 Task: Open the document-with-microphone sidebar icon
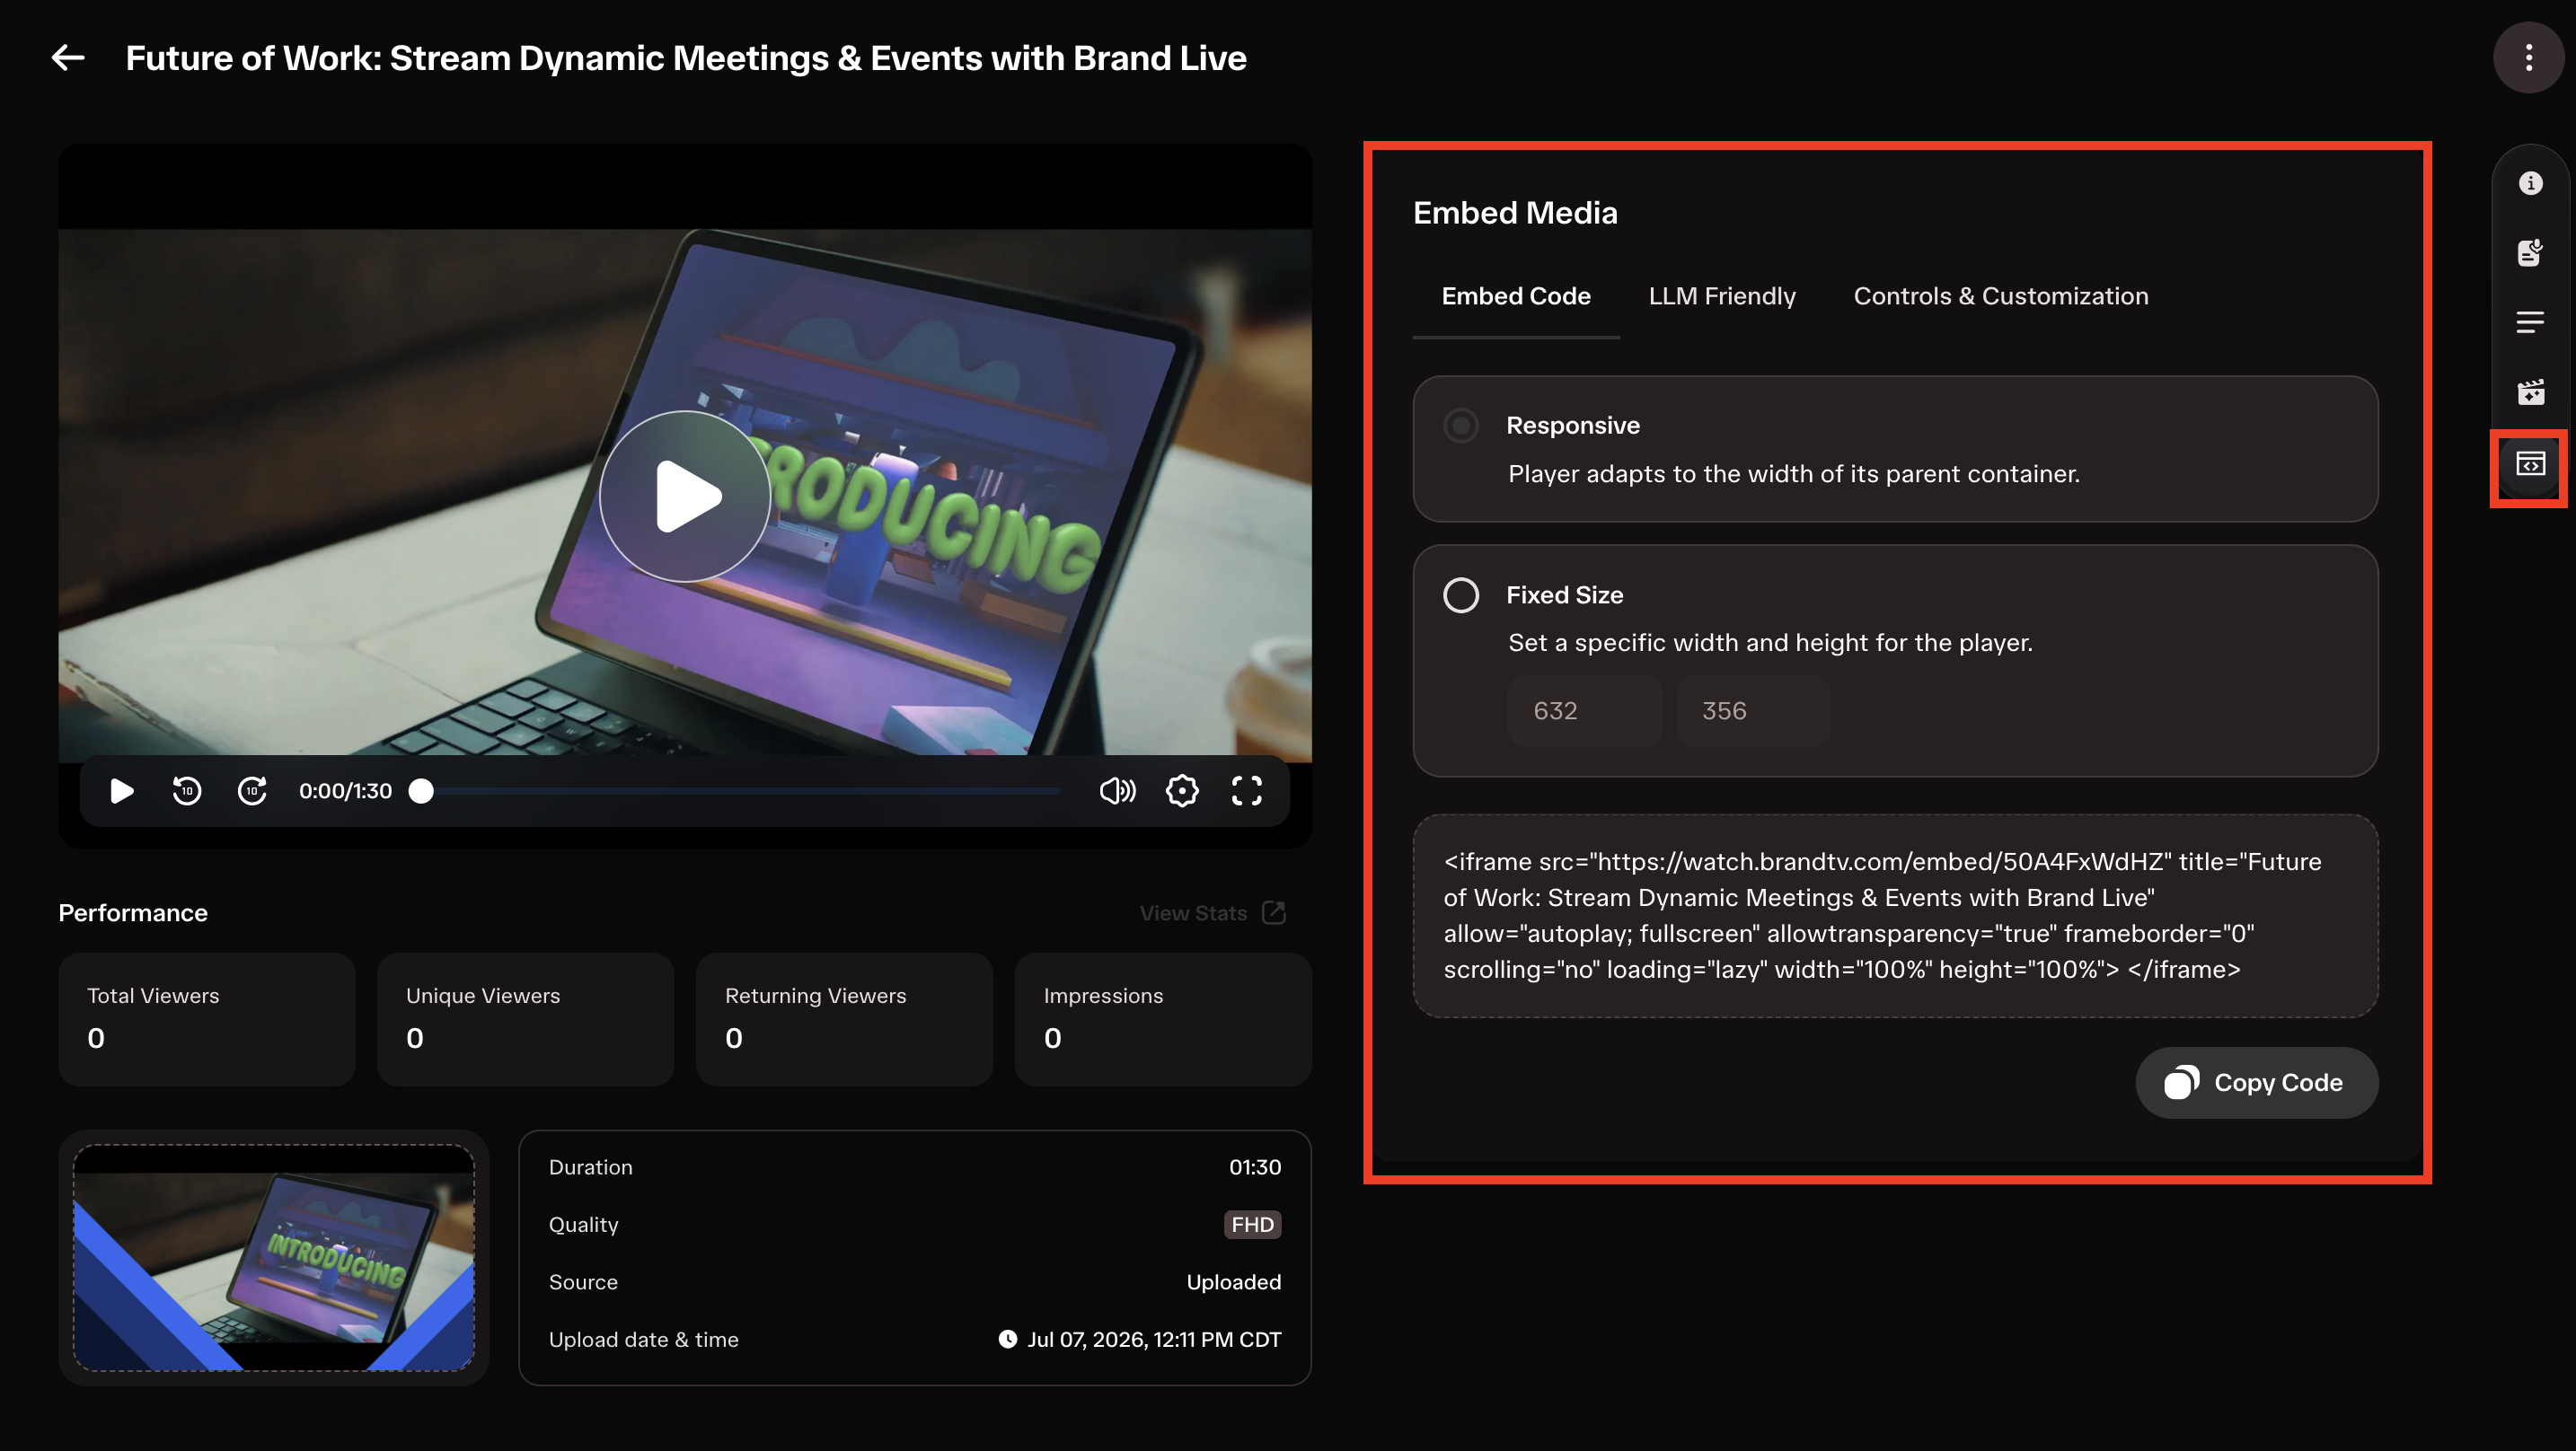(2530, 253)
